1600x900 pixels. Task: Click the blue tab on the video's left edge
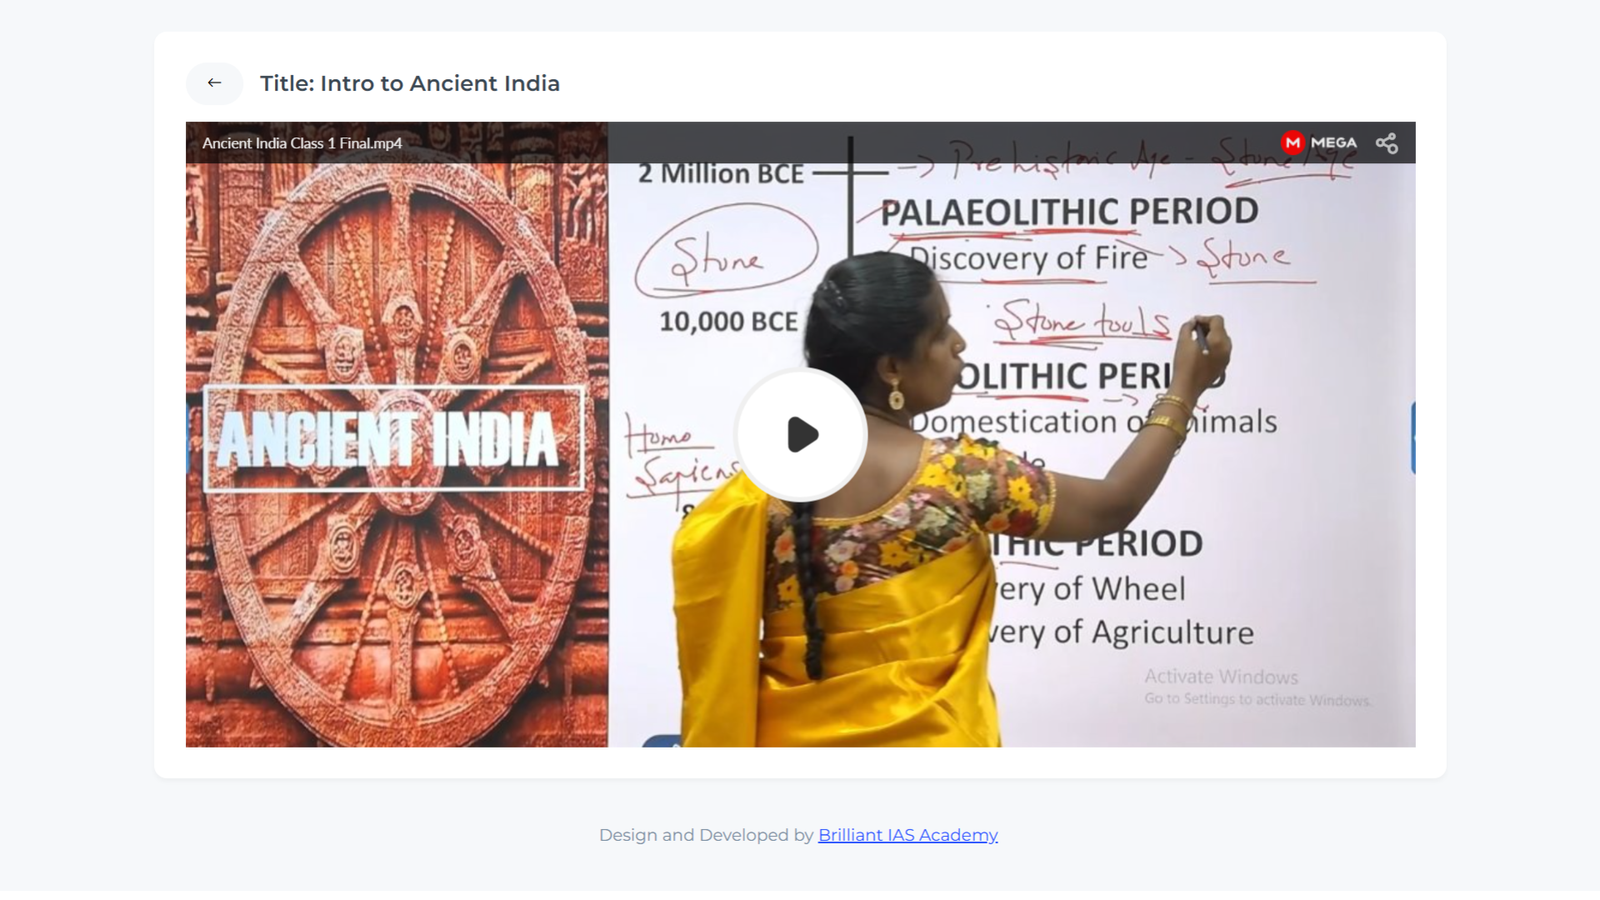pos(188,438)
